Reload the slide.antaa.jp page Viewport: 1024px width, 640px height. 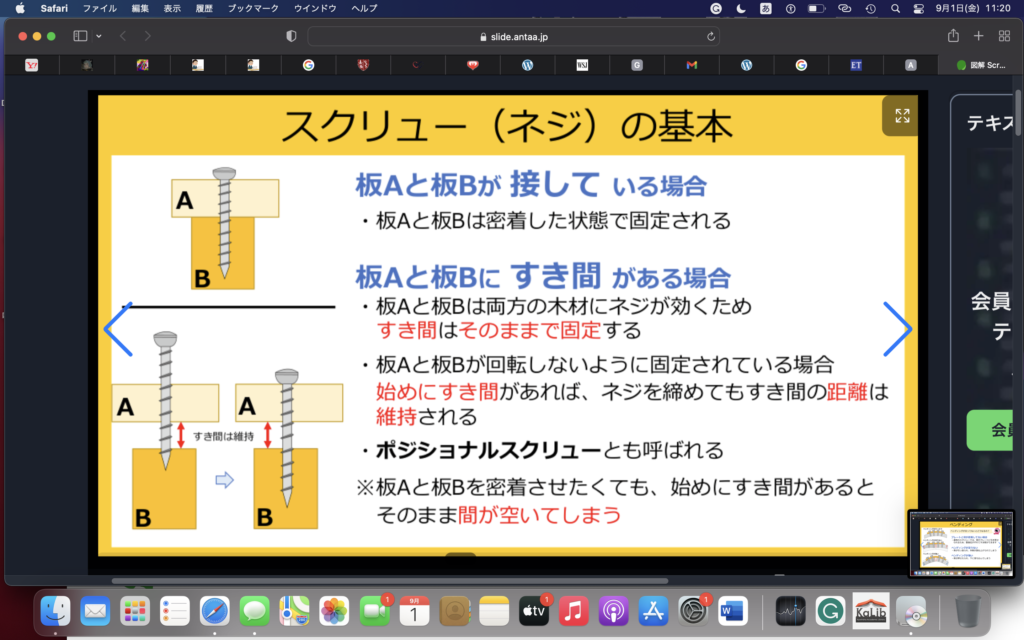[711, 36]
